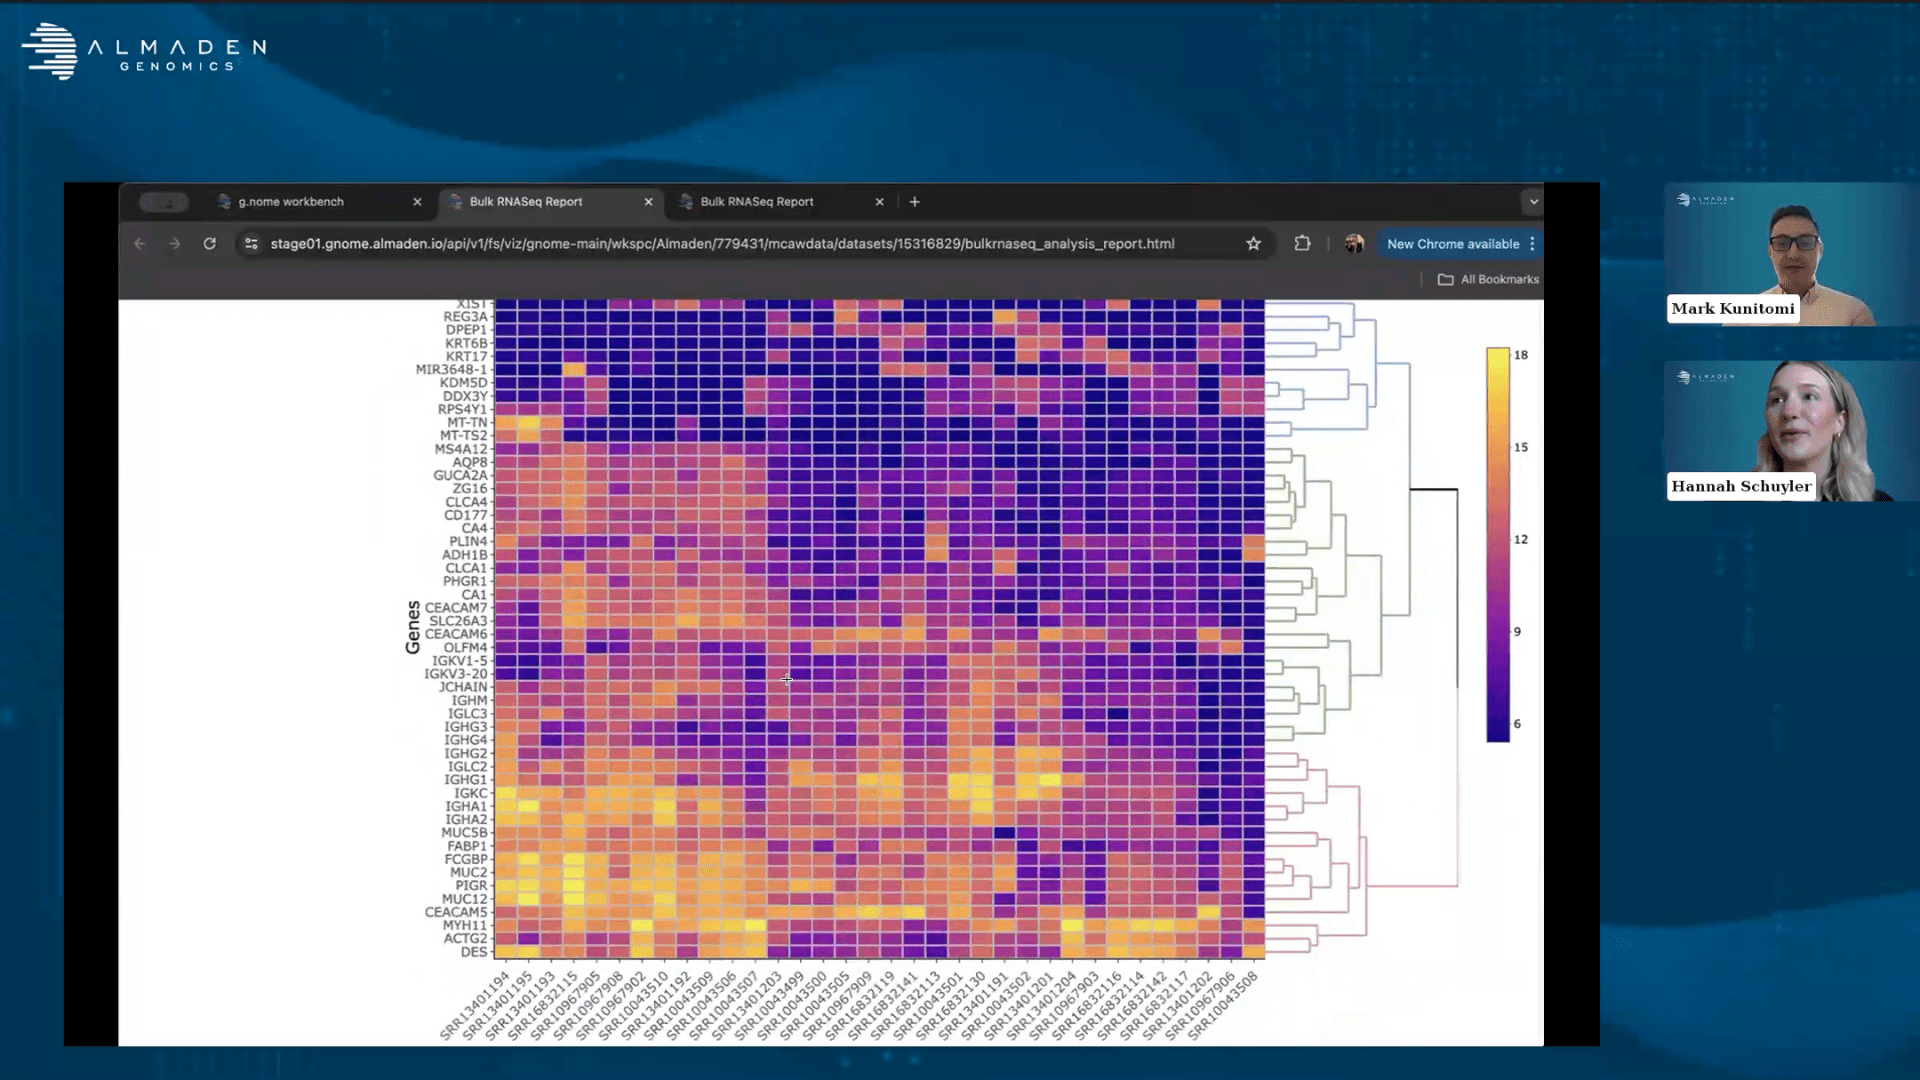Switch to the g.nome workbench tab
This screenshot has height=1080, width=1920.
(291, 202)
